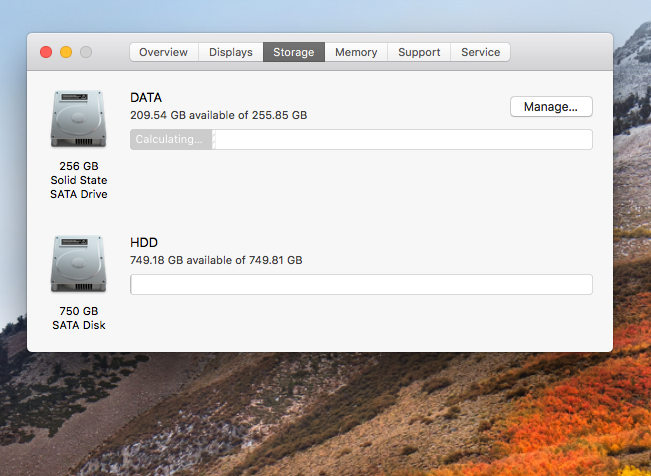
Task: Switch to the Service tab
Action: click(480, 52)
